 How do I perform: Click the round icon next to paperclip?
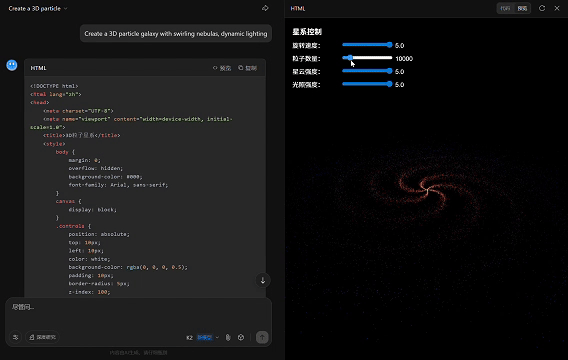[x=241, y=338]
